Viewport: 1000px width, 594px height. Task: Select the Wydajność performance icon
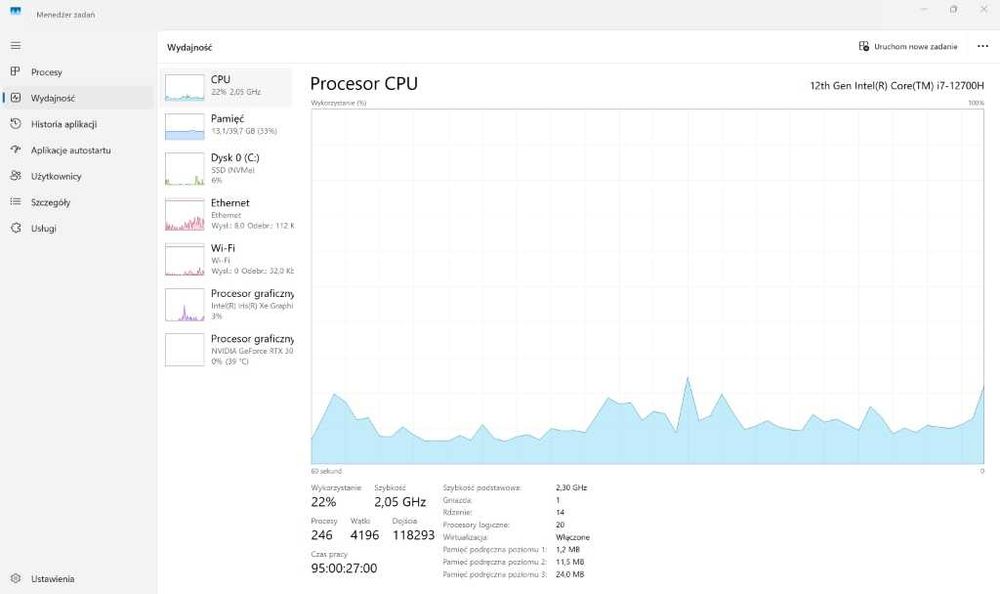pyautogui.click(x=15, y=98)
